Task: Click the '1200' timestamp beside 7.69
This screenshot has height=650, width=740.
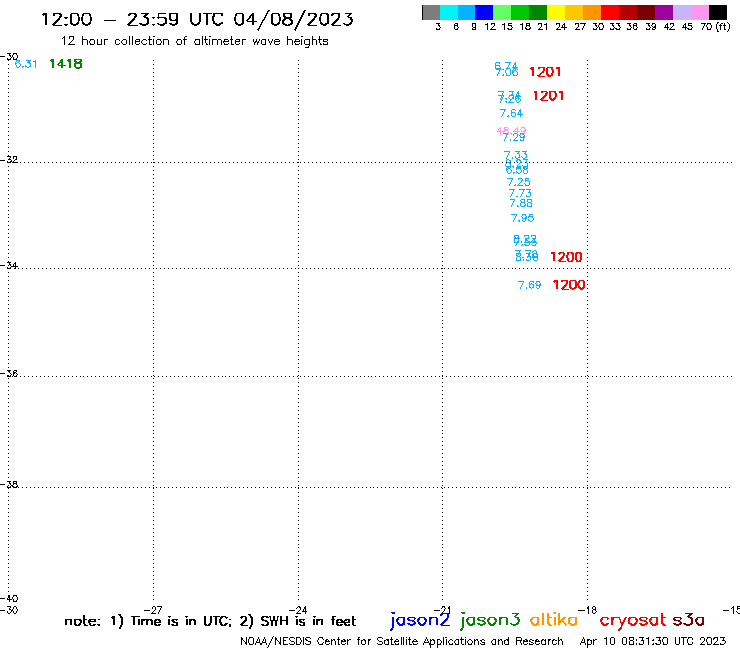Action: [569, 285]
